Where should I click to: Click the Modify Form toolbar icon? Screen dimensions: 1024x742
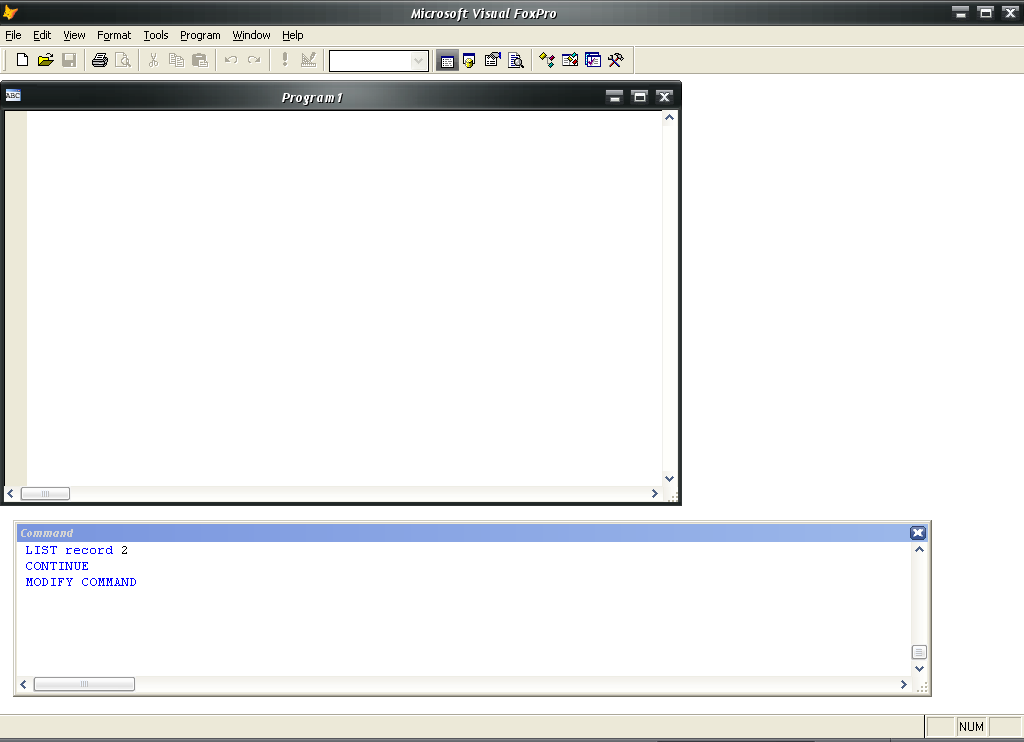point(308,60)
